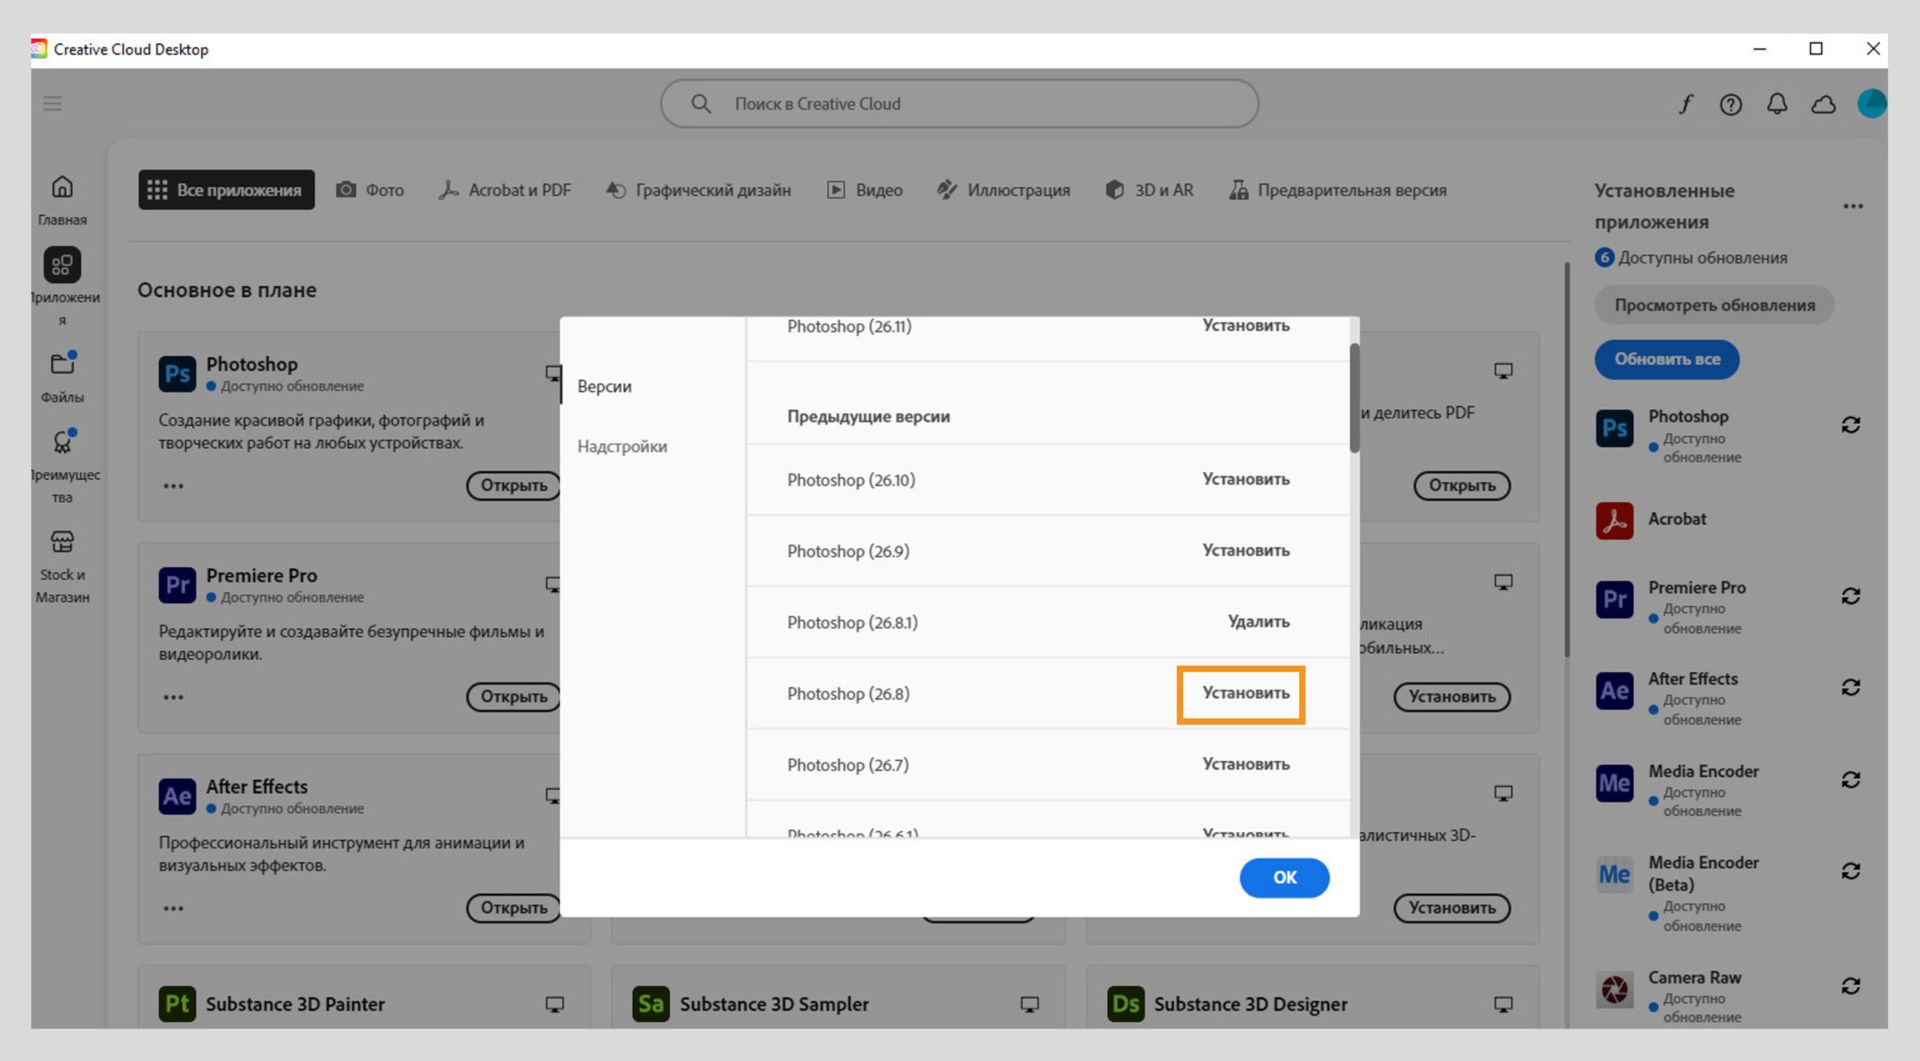Viewport: 1920px width, 1061px height.
Task: Select Версии in the dialog sidebar
Action: click(604, 386)
